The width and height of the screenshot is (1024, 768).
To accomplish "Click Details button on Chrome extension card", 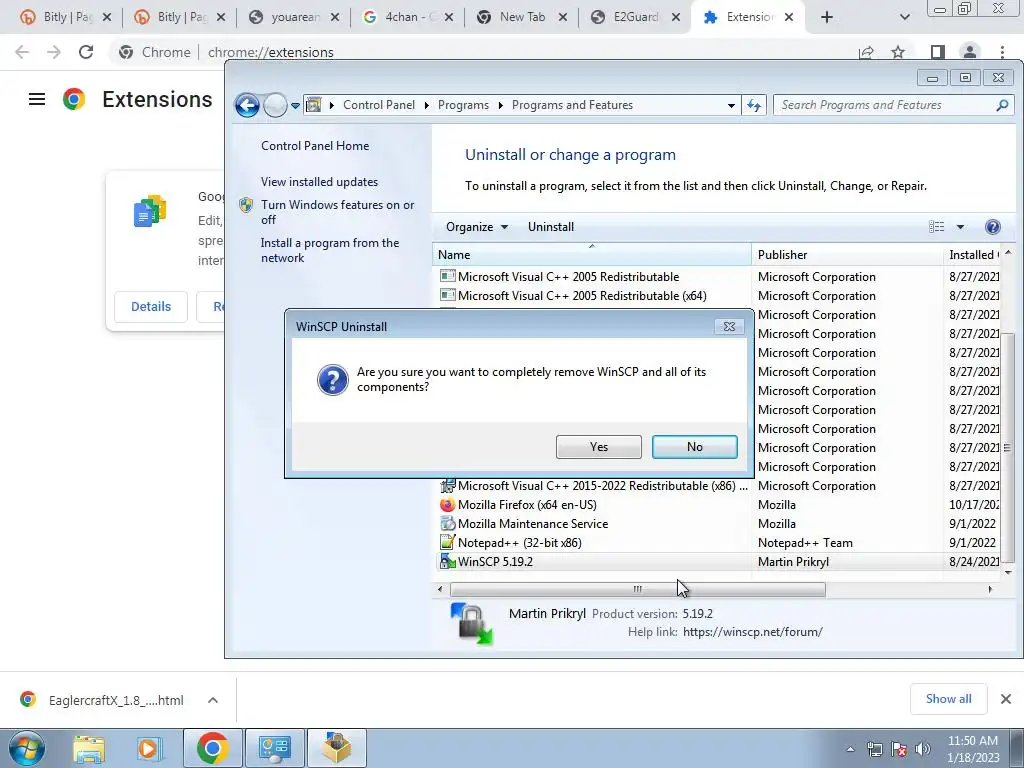I will (x=151, y=307).
